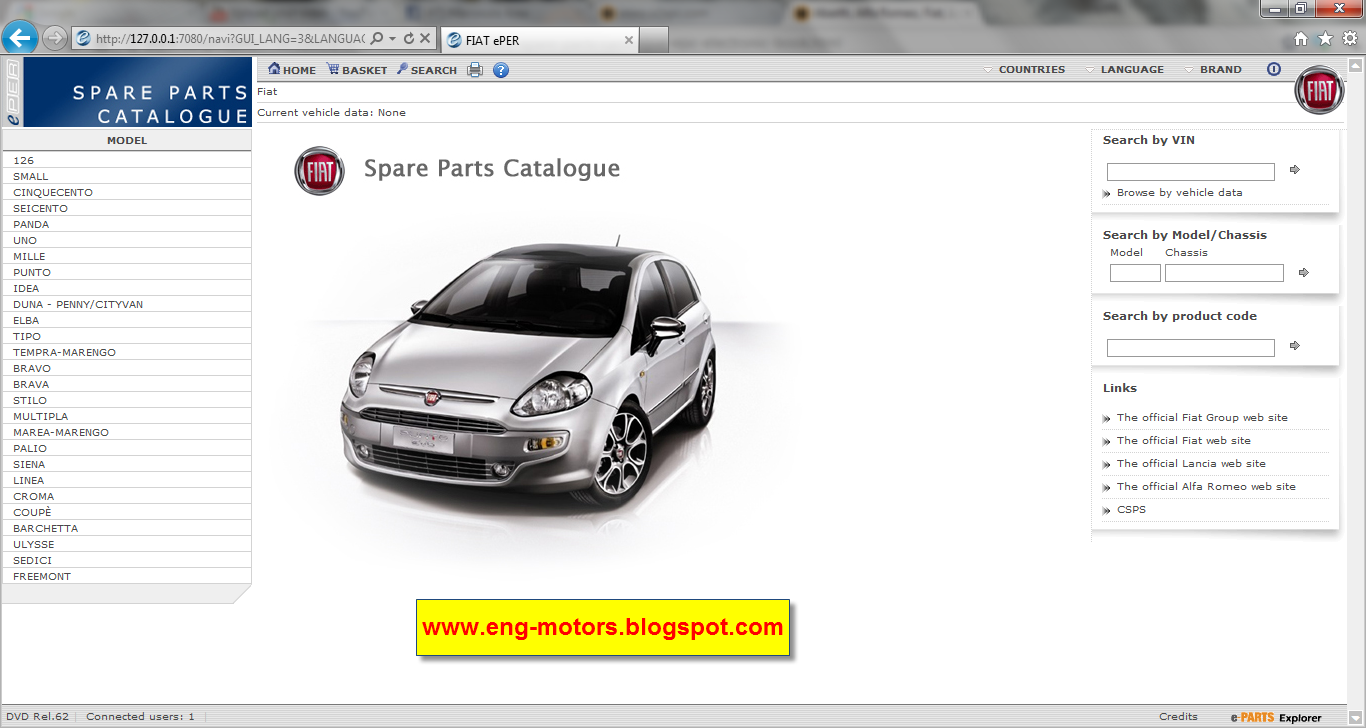Image resolution: width=1366 pixels, height=728 pixels.
Task: Expand the COUNTRIES dropdown
Action: pyautogui.click(x=1024, y=70)
